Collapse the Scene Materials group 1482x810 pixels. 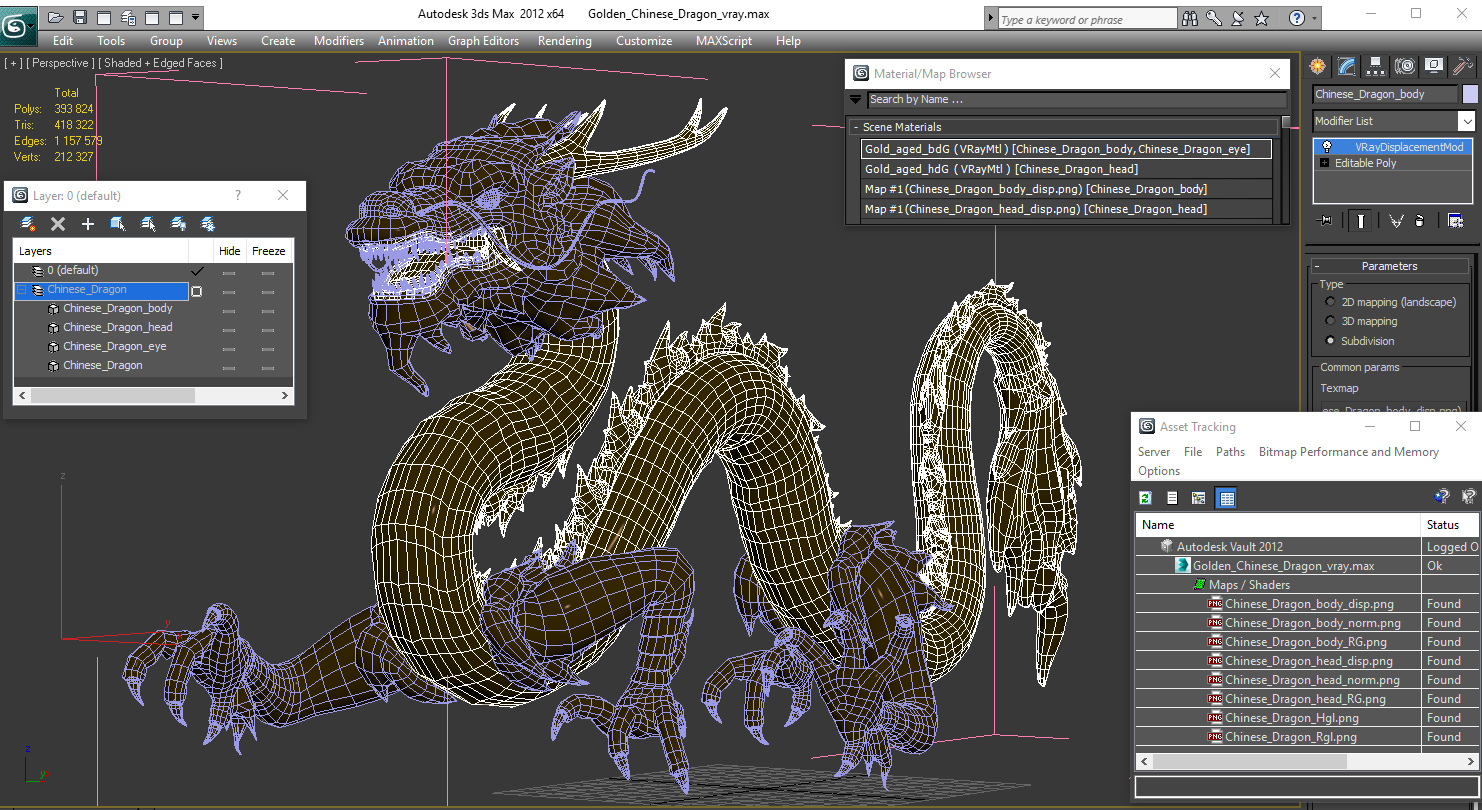point(856,127)
